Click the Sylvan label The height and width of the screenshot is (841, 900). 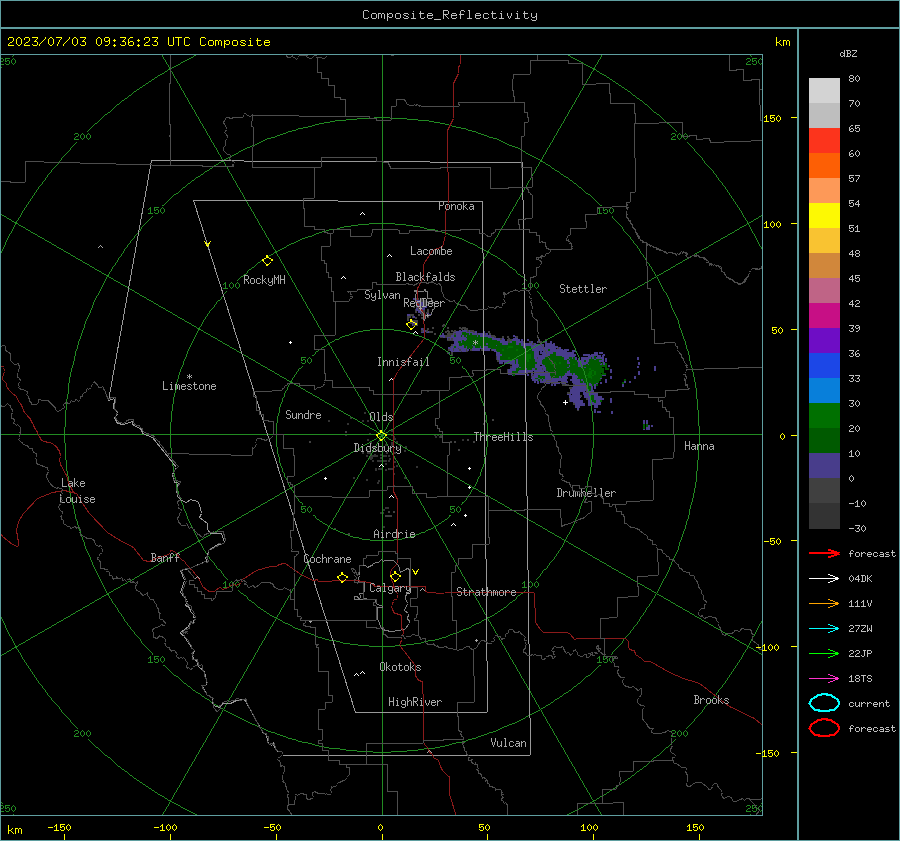pos(382,295)
